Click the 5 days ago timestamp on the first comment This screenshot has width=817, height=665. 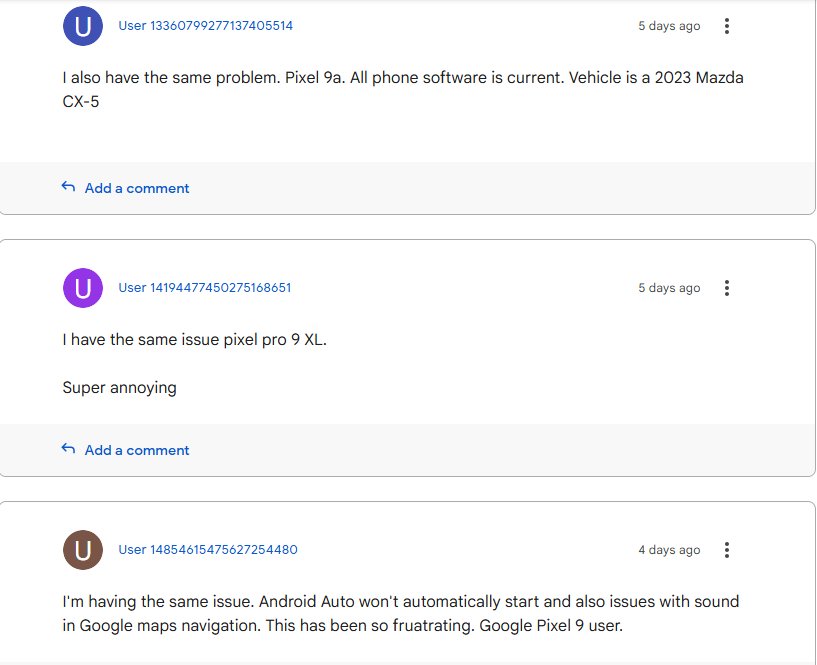pyautogui.click(x=668, y=26)
